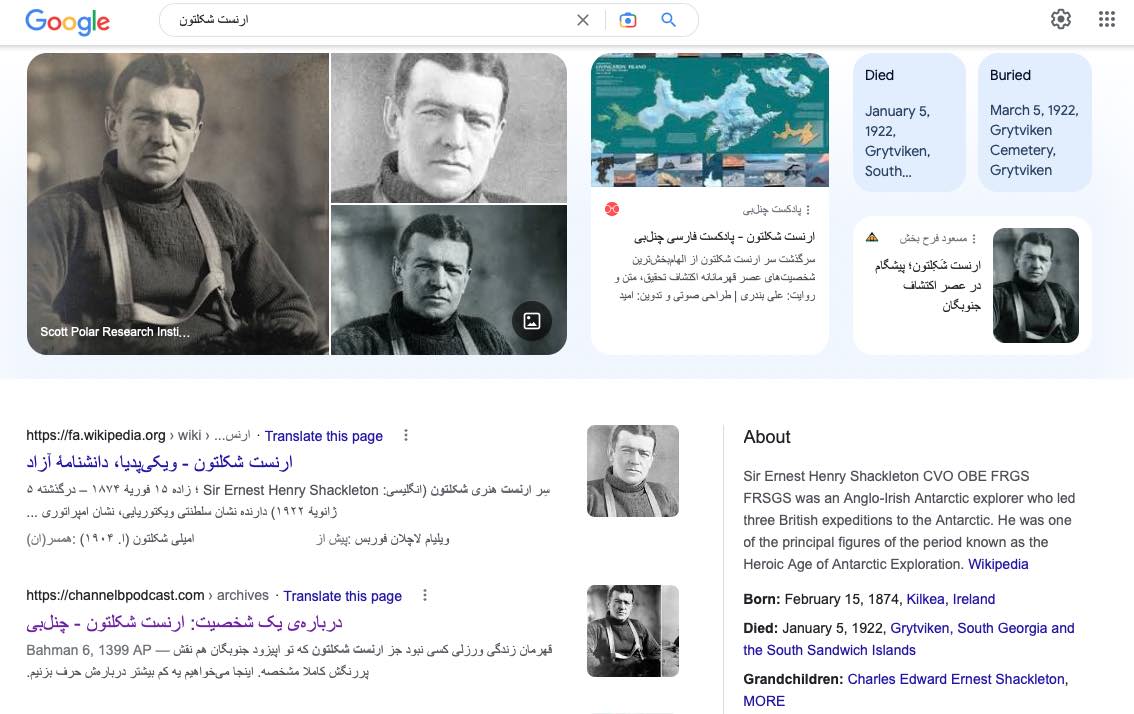
Task: Click the 'Born:' label
Action: tap(762, 599)
